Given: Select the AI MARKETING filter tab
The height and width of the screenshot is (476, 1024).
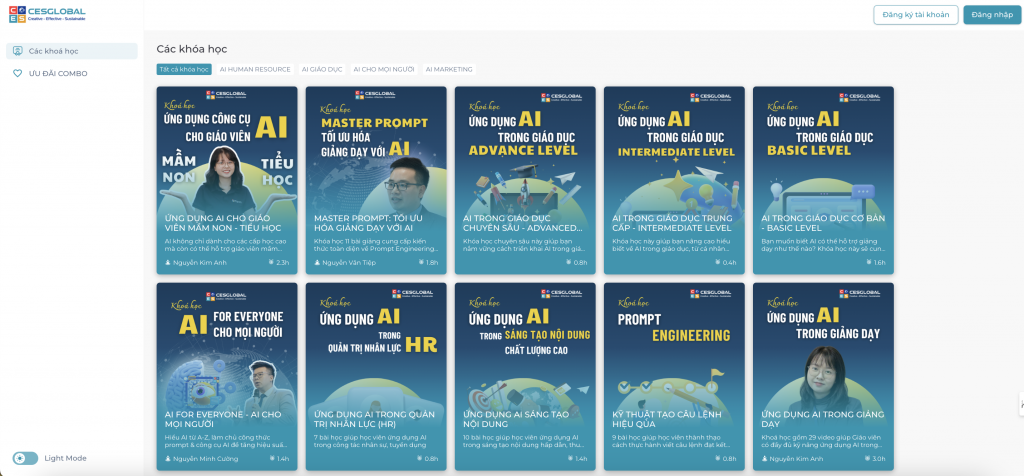Looking at the screenshot, I should [449, 69].
